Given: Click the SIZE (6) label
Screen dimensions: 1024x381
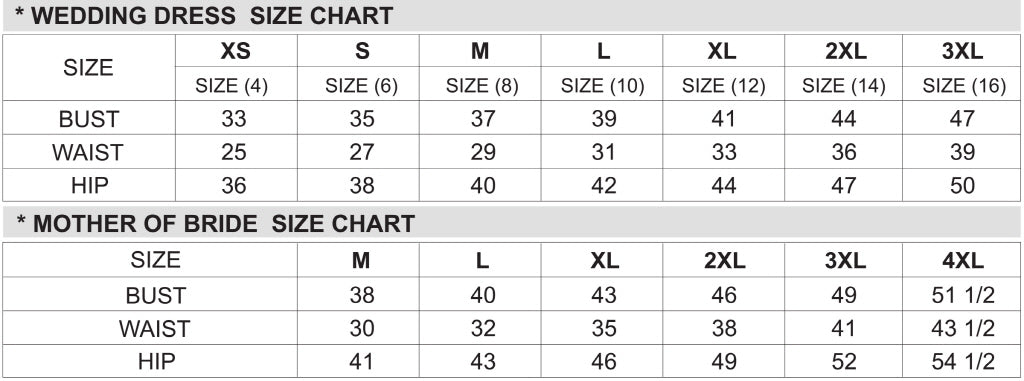Looking at the screenshot, I should coord(361,86).
